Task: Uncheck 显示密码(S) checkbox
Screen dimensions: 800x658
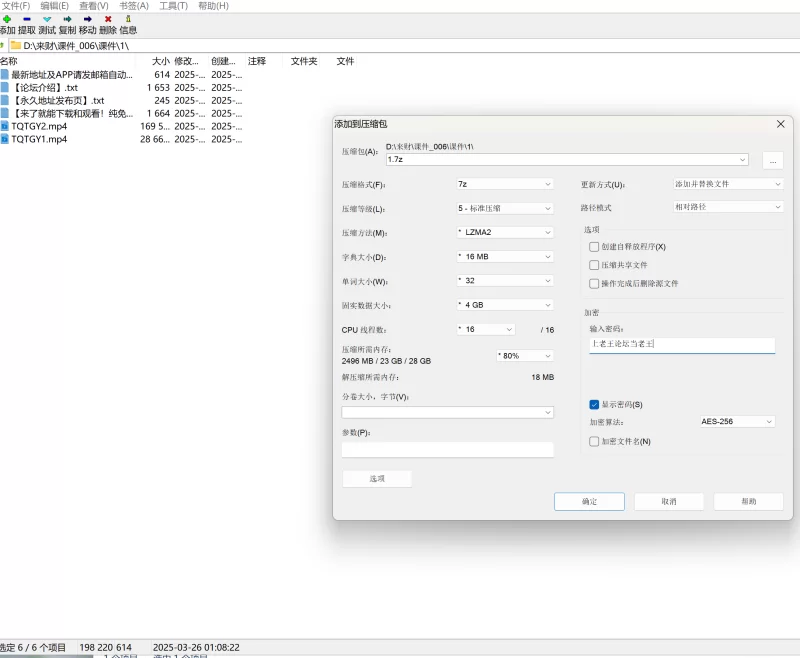Action: (x=594, y=404)
